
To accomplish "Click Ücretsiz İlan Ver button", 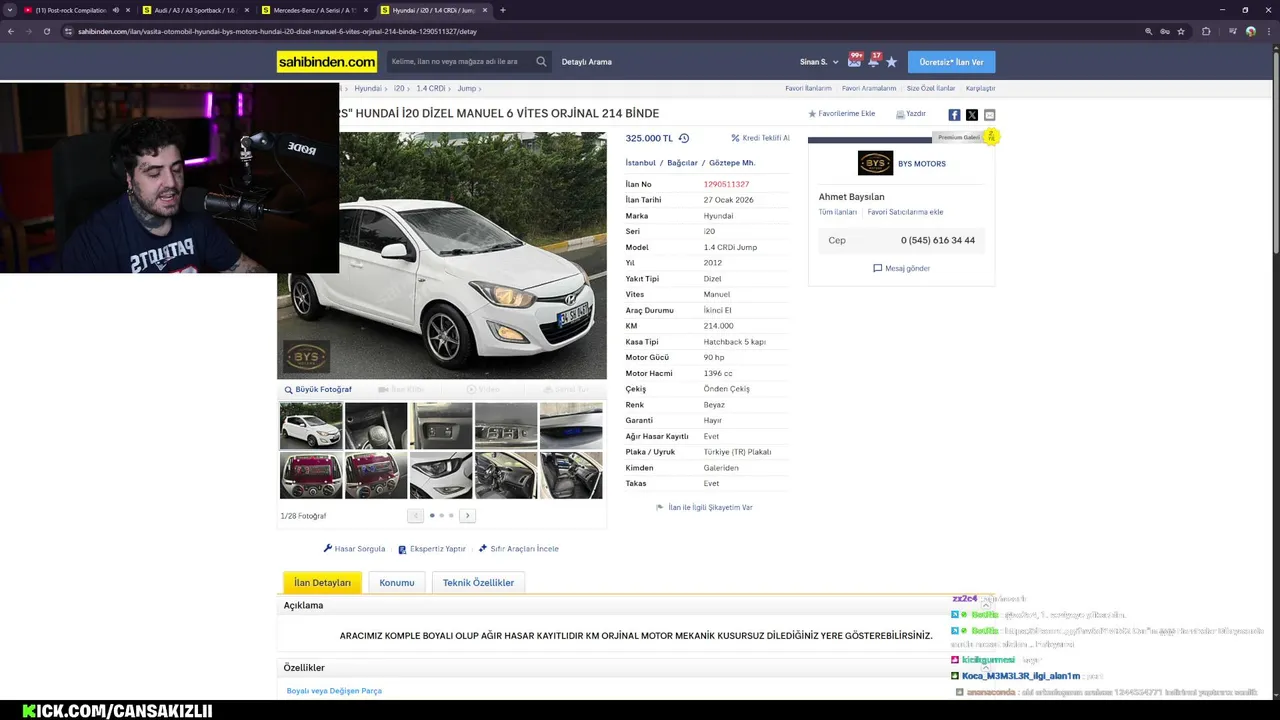I will [951, 62].
